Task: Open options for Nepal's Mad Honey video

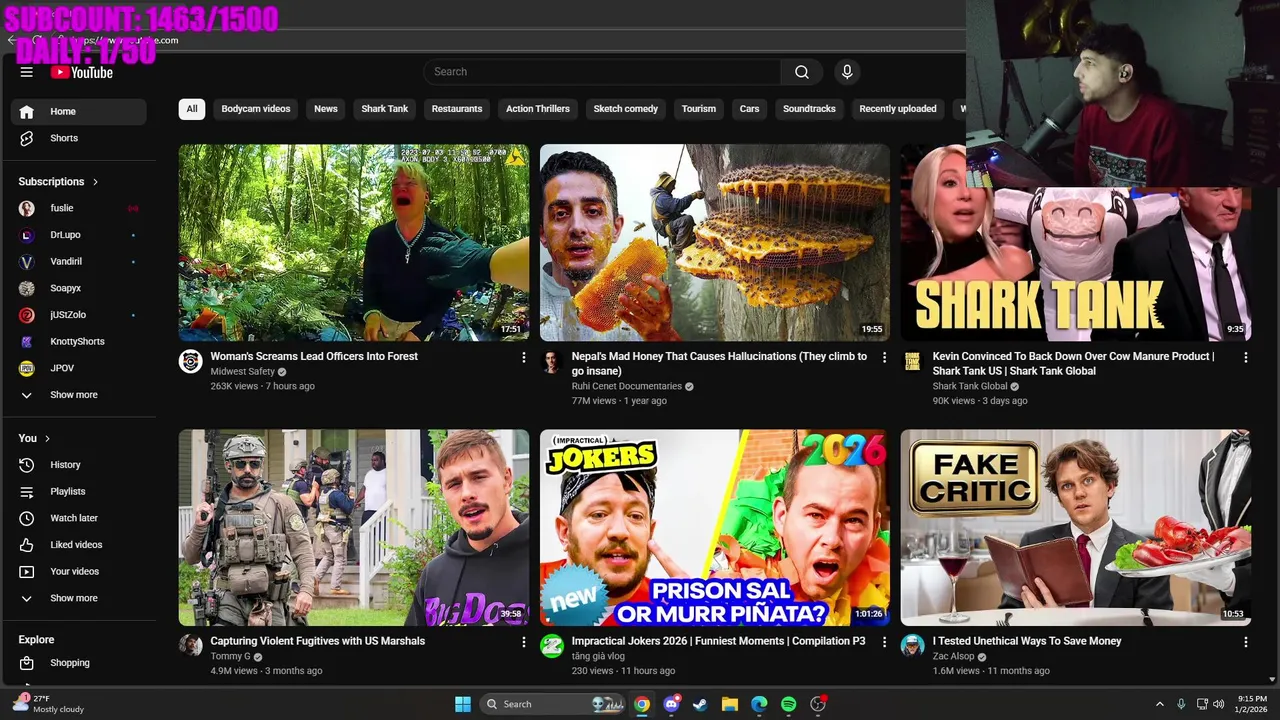Action: pos(884,357)
